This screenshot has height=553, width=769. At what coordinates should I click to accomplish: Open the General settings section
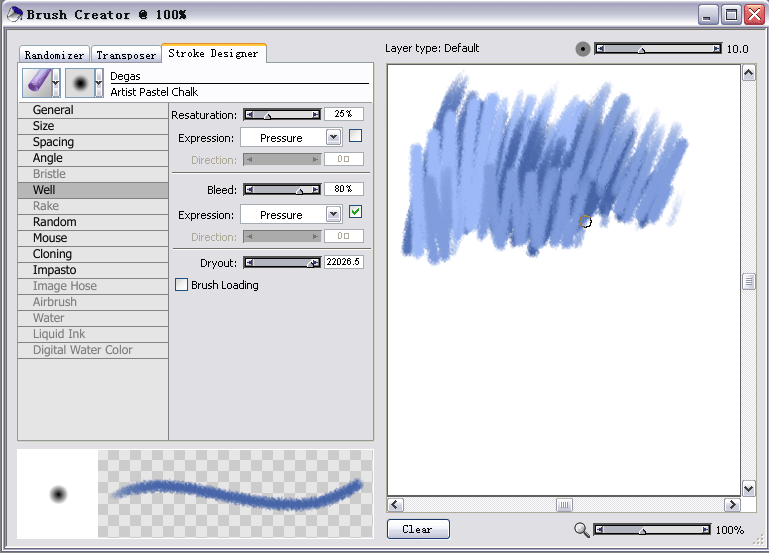pos(93,110)
